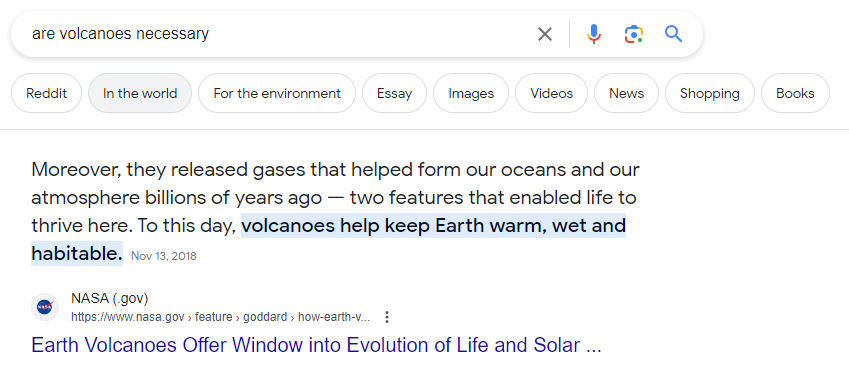Screen dimensions: 849x368
Task: Select the Essay filter chip
Action: (x=394, y=93)
